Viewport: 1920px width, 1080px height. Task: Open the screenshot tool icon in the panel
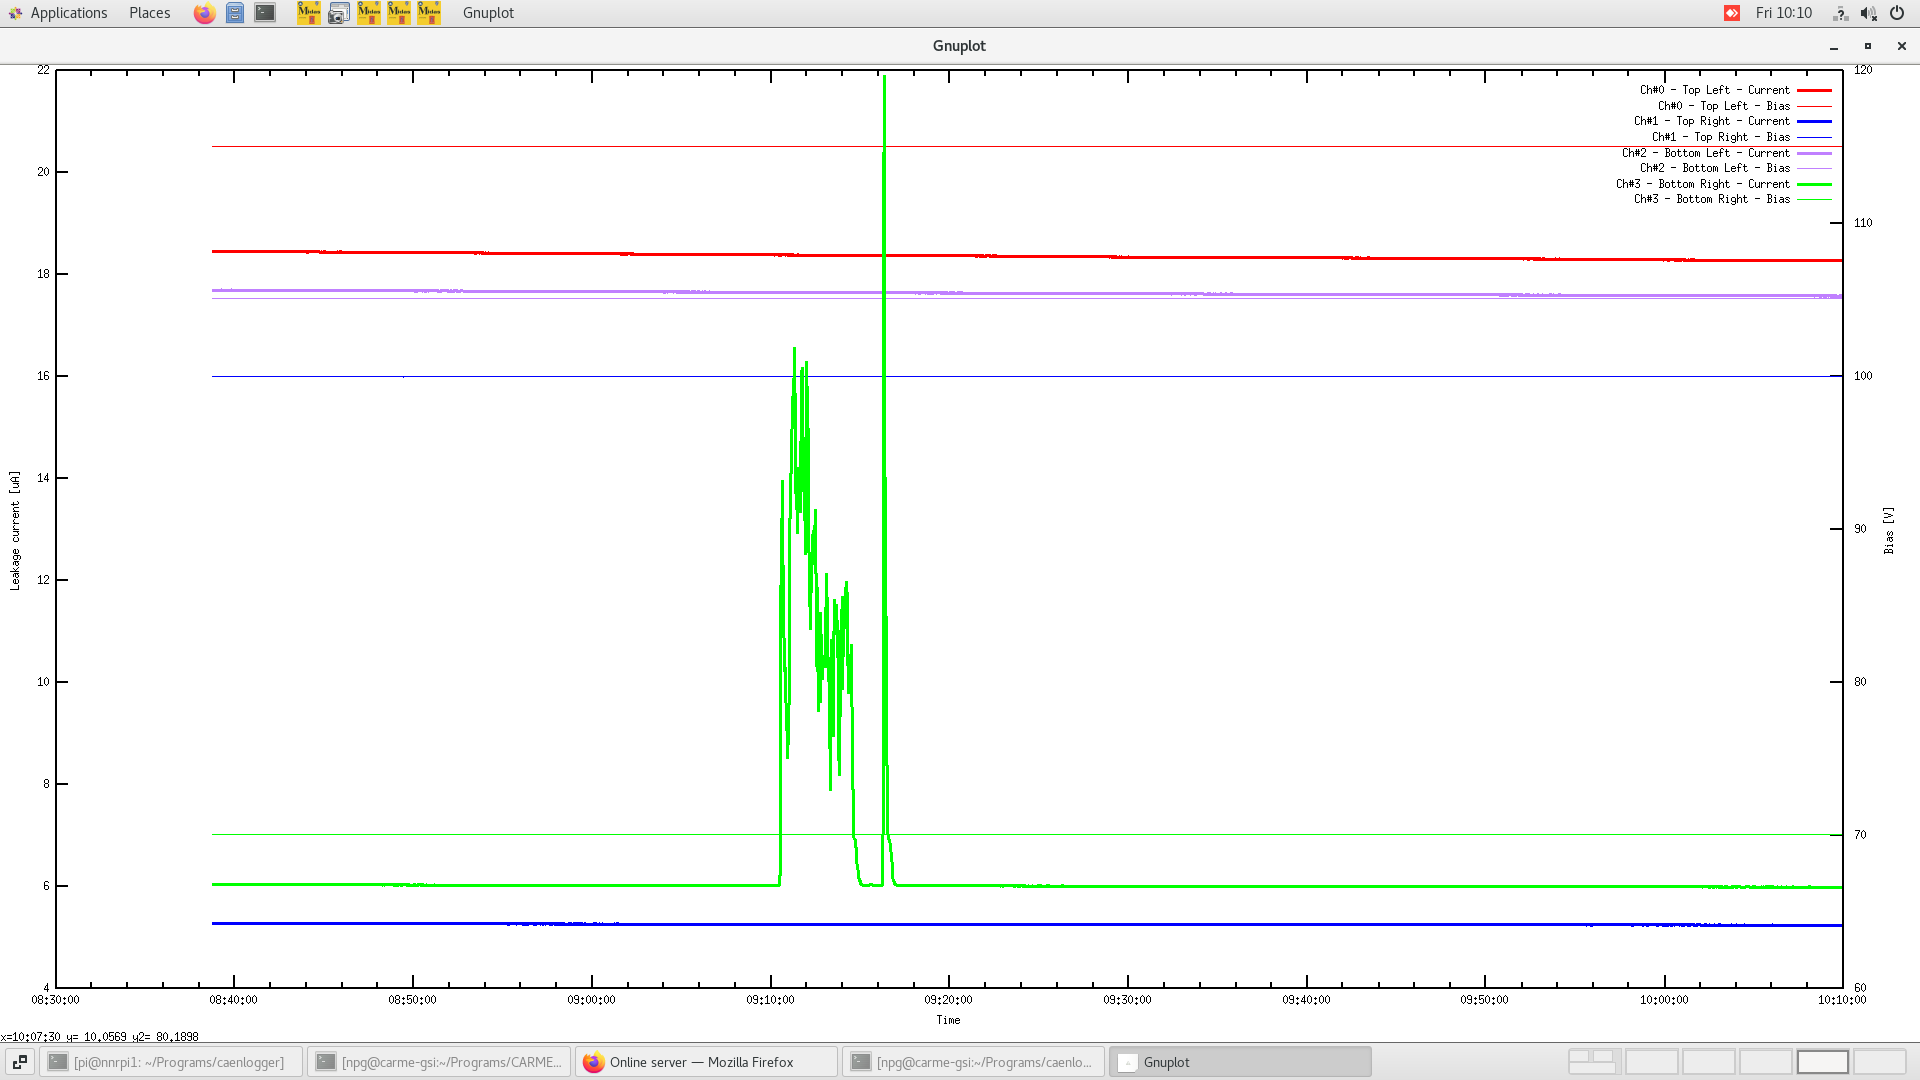pyautogui.click(x=339, y=13)
